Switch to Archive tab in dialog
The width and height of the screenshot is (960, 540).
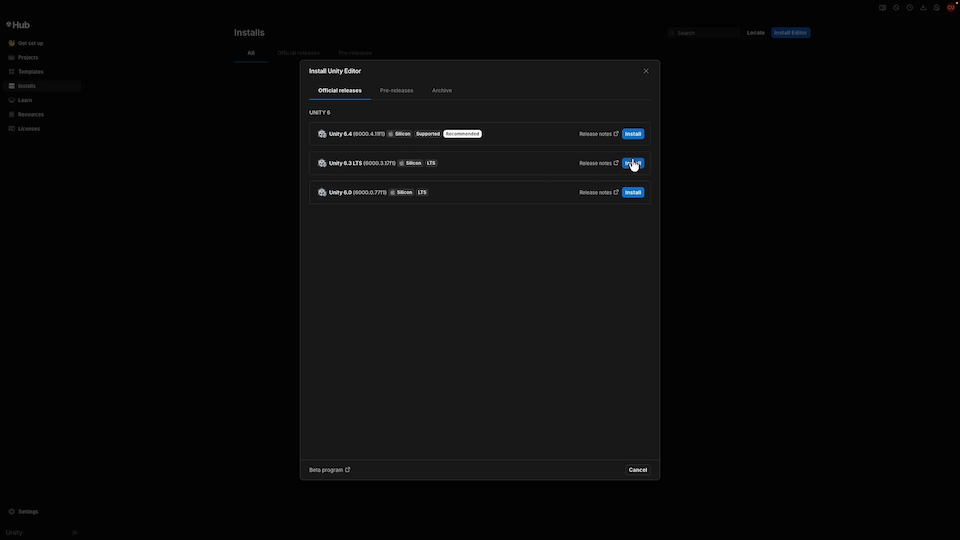pos(441,91)
